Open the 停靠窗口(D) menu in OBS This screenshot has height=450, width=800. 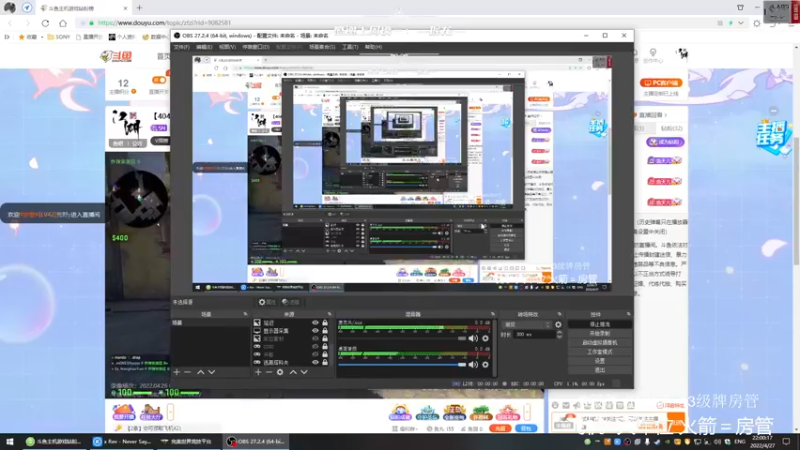[256, 47]
